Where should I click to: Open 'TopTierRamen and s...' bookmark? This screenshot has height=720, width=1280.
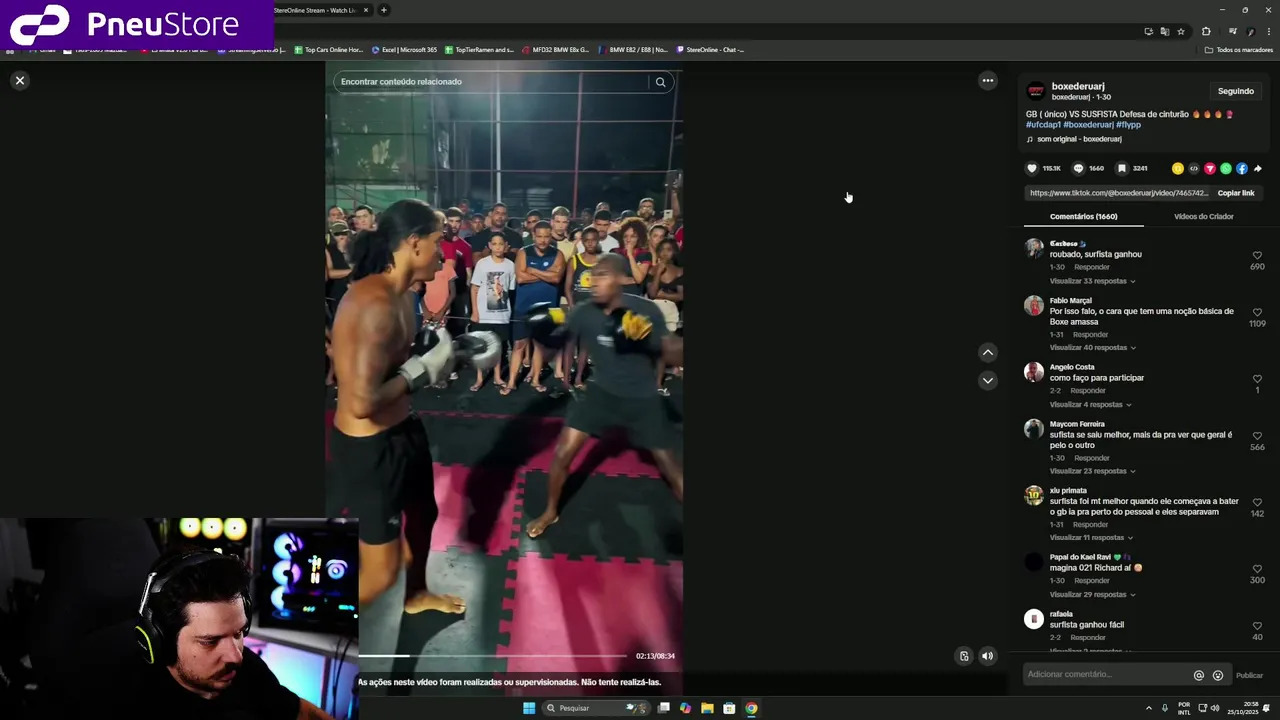(479, 49)
